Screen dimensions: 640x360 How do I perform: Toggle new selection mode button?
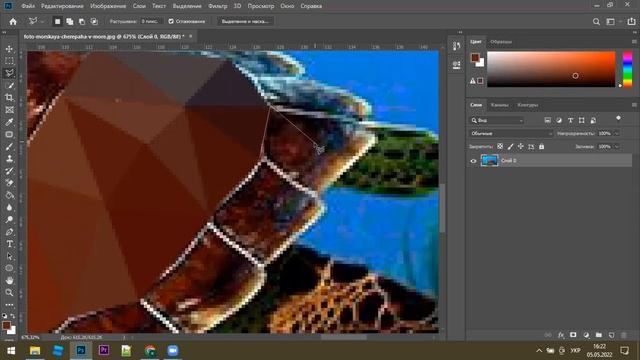[x=58, y=21]
